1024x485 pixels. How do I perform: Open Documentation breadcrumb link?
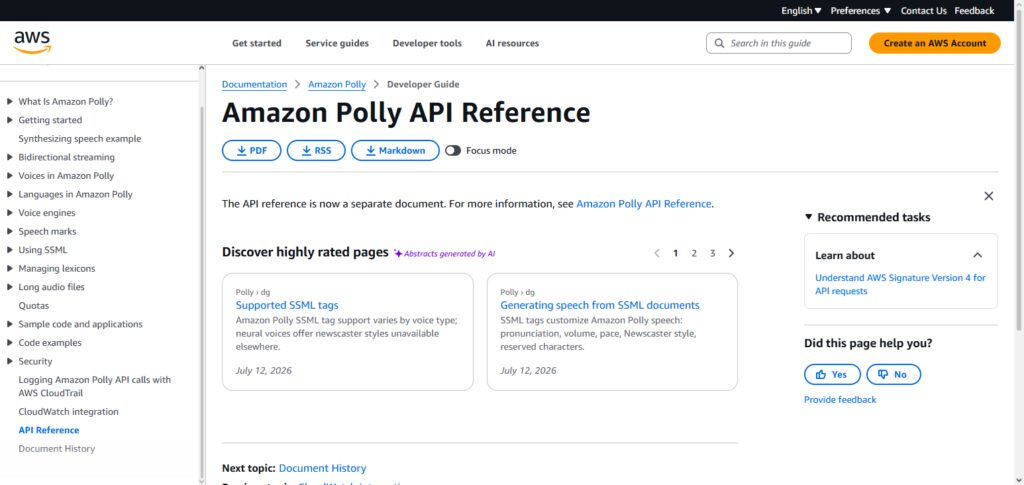click(254, 84)
